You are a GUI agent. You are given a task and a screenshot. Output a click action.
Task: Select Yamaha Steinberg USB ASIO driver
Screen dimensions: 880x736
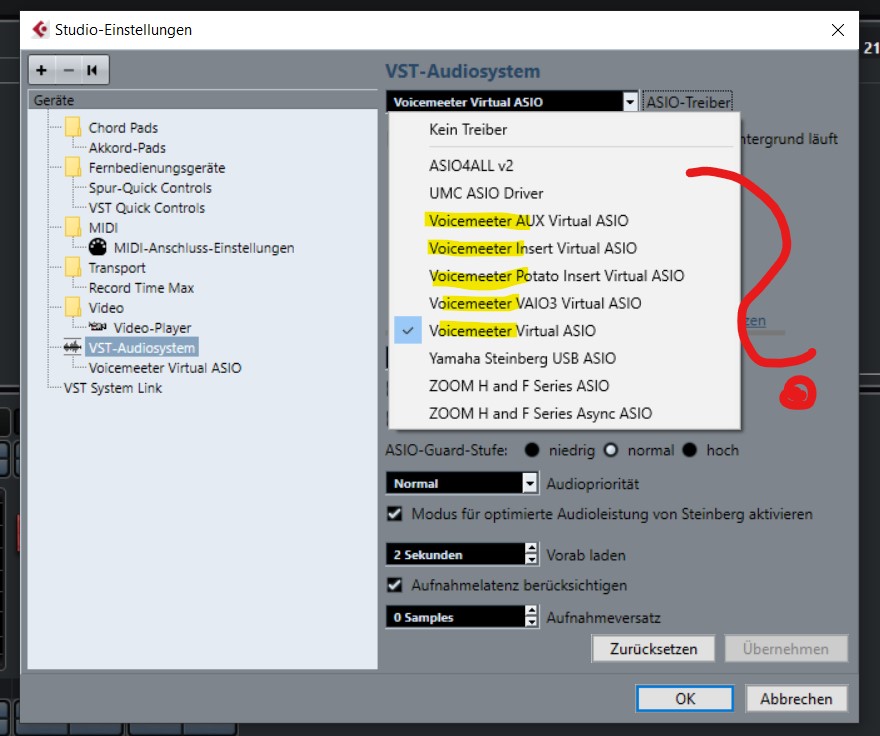(x=522, y=358)
